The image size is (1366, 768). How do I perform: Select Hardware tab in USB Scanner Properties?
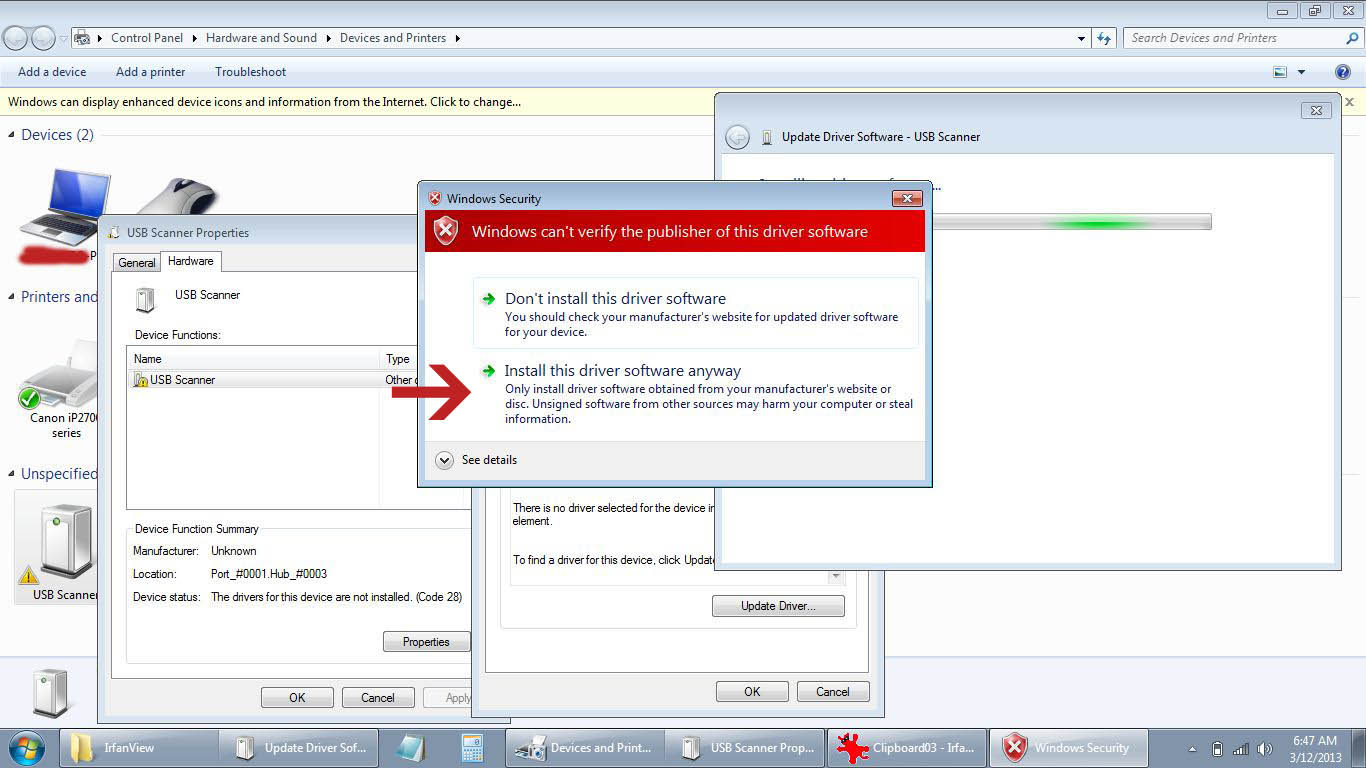click(x=190, y=261)
